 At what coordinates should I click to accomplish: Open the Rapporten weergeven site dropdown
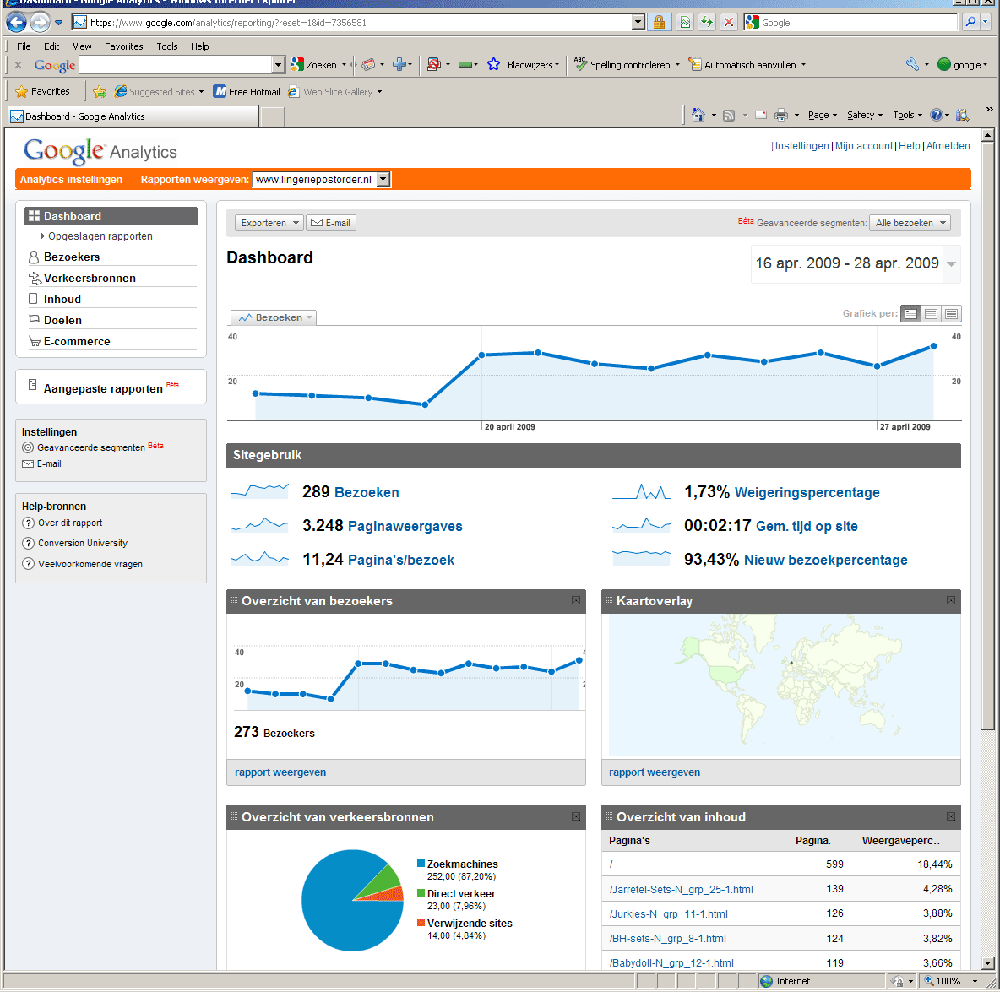(383, 180)
